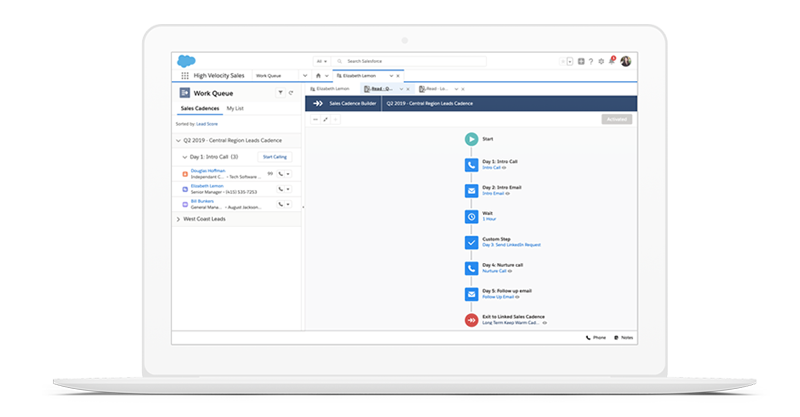Viewport: 800px width, 417px height.
Task: Change the Lead Score sort link
Action: tap(207, 124)
